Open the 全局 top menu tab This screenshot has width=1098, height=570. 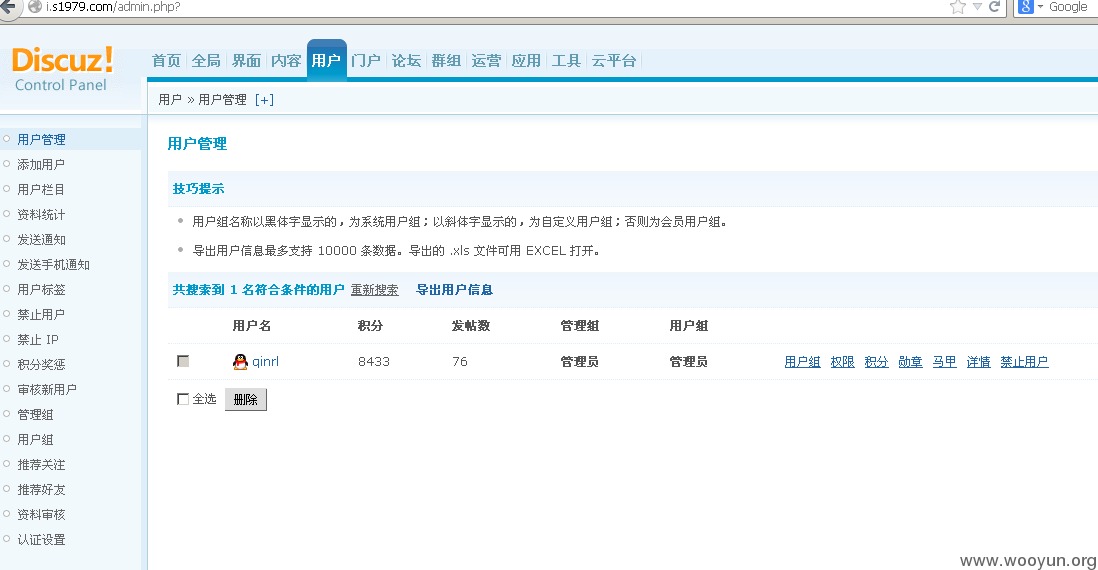[x=206, y=61]
